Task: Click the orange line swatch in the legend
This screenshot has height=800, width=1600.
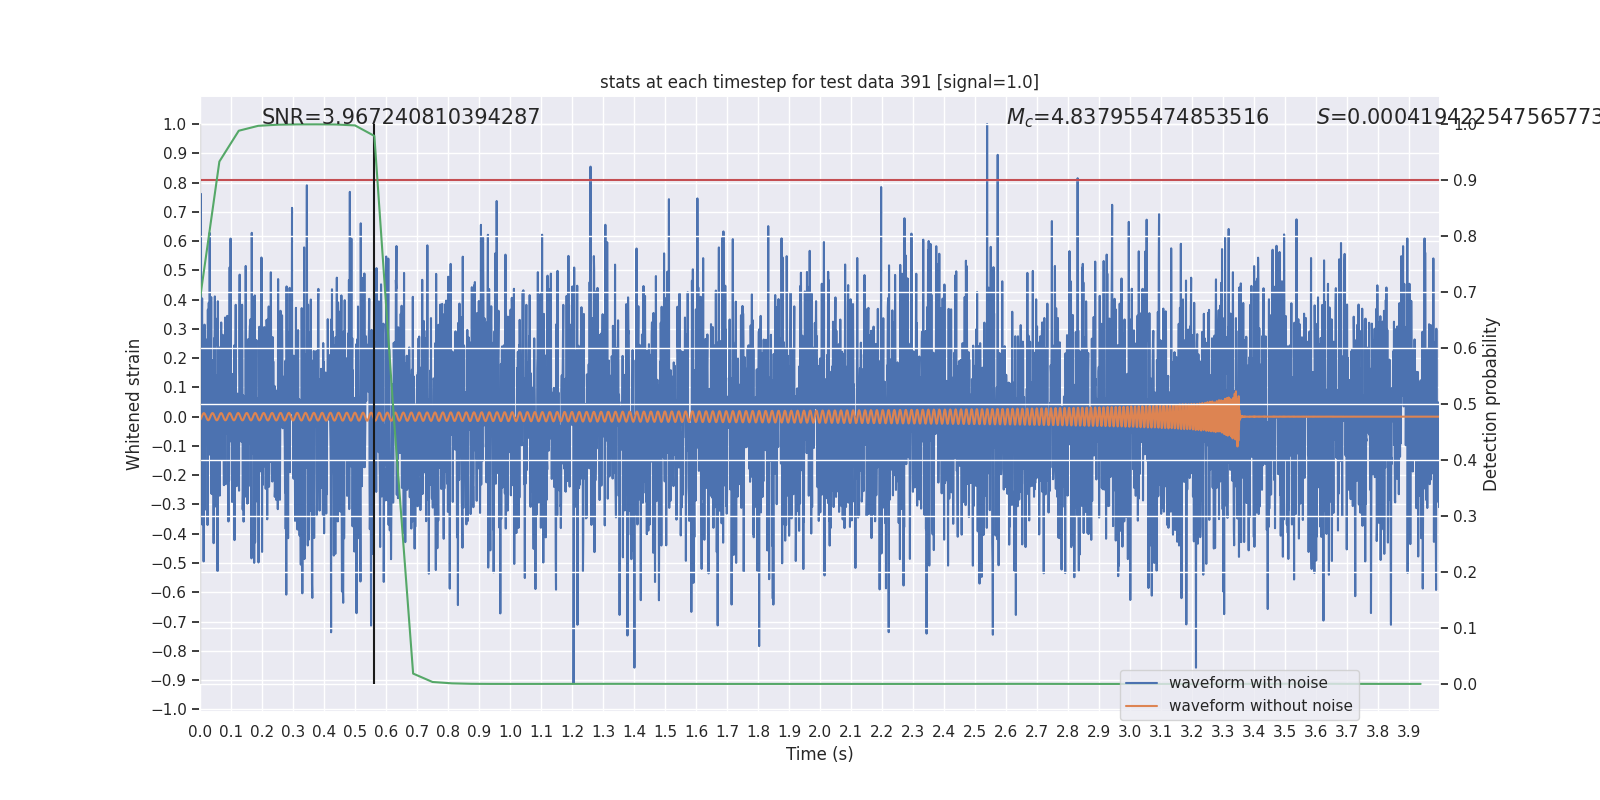Action: [x=1141, y=706]
